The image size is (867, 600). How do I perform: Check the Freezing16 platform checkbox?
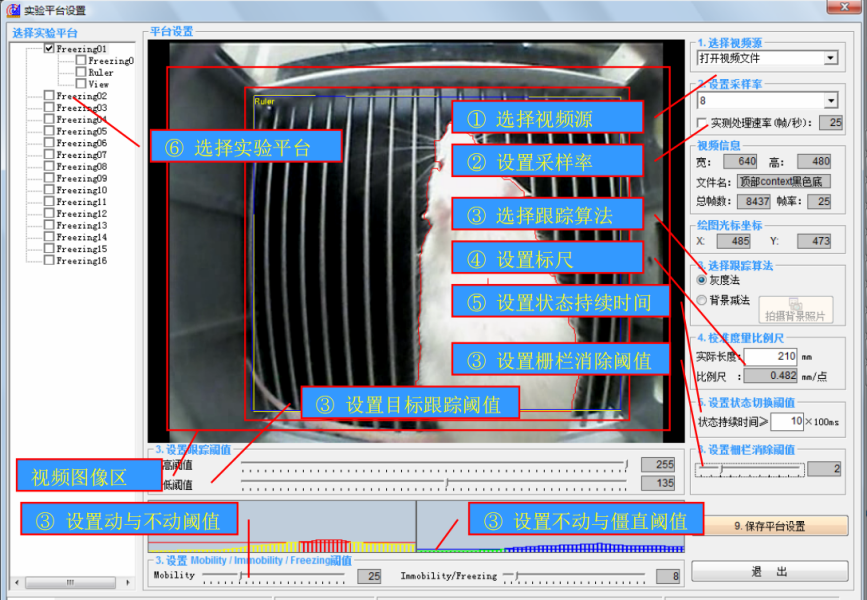[x=49, y=261]
